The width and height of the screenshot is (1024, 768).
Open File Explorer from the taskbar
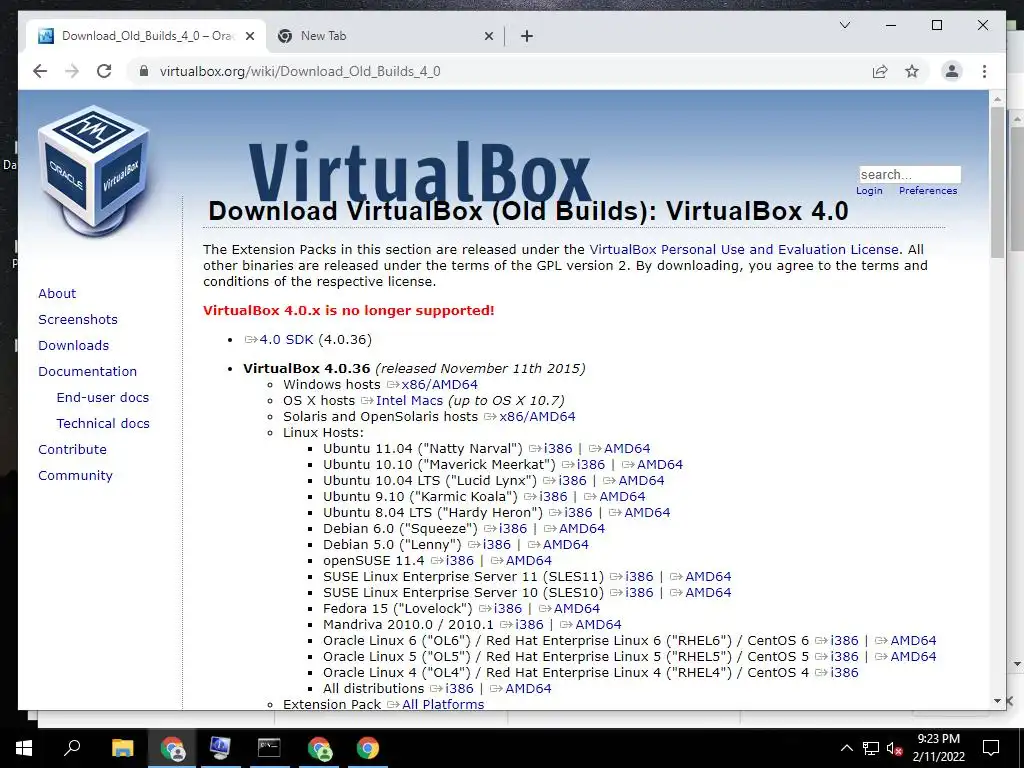[122, 748]
